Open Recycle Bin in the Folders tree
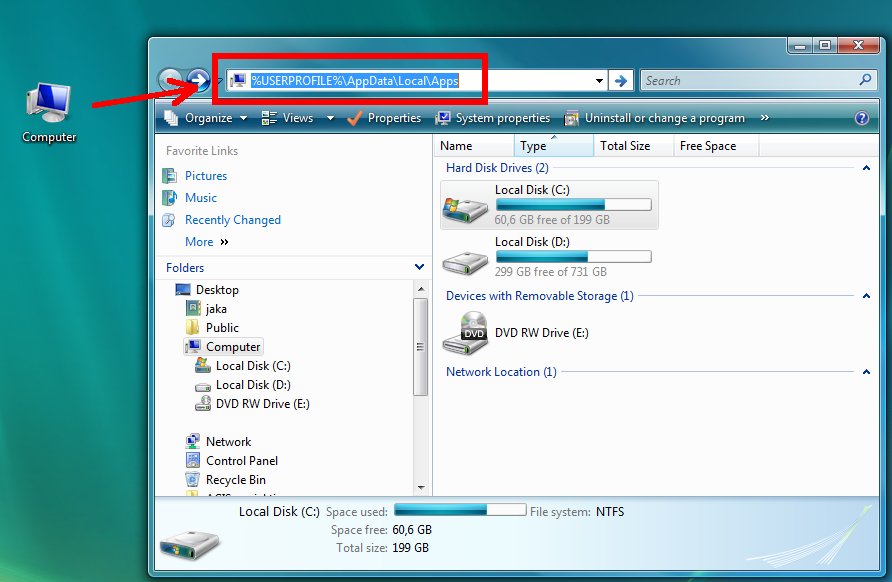This screenshot has height=582, width=892. [x=235, y=480]
